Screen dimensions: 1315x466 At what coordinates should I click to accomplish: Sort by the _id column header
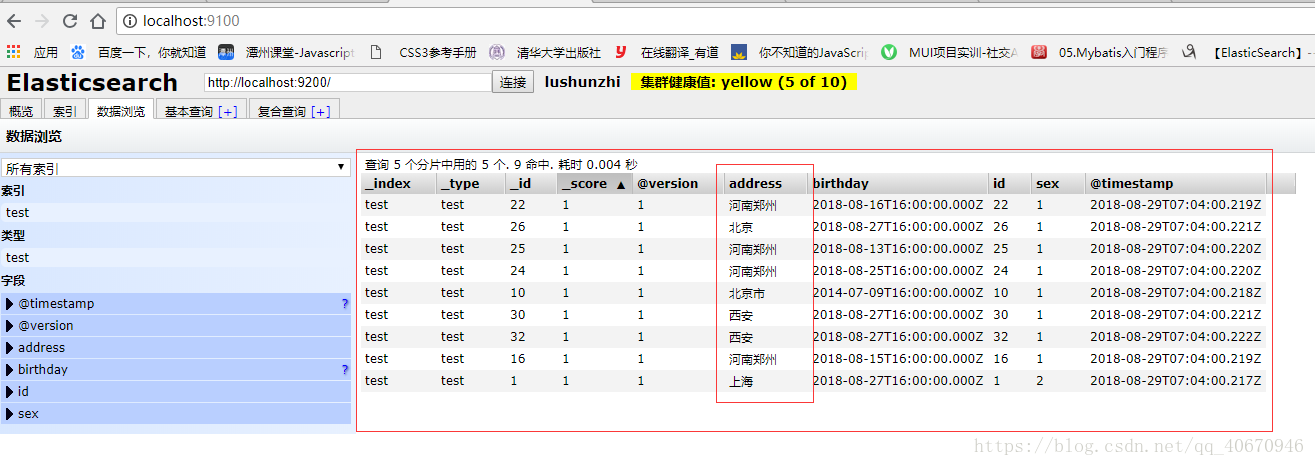pos(531,183)
